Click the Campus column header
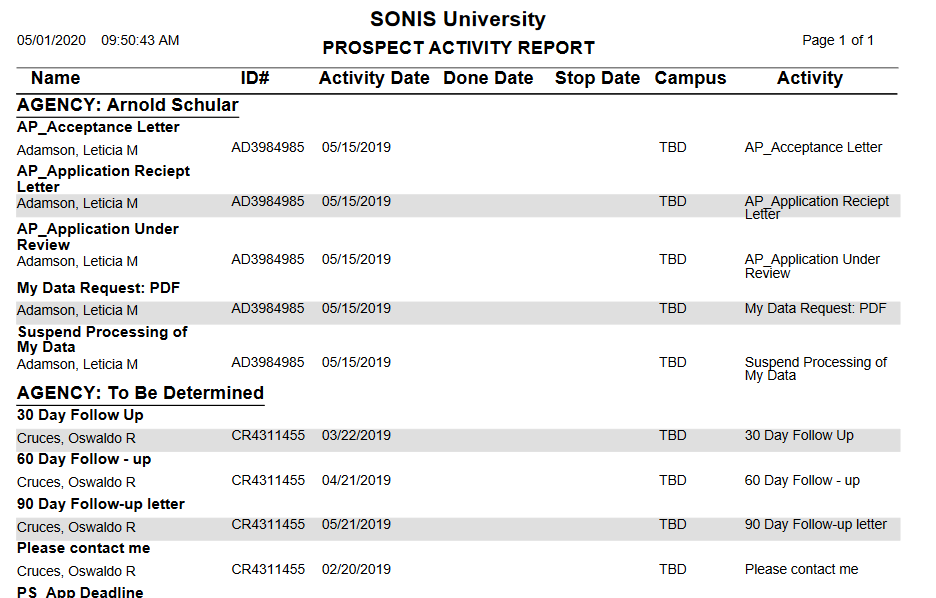The height and width of the screenshot is (598, 936). (x=690, y=78)
